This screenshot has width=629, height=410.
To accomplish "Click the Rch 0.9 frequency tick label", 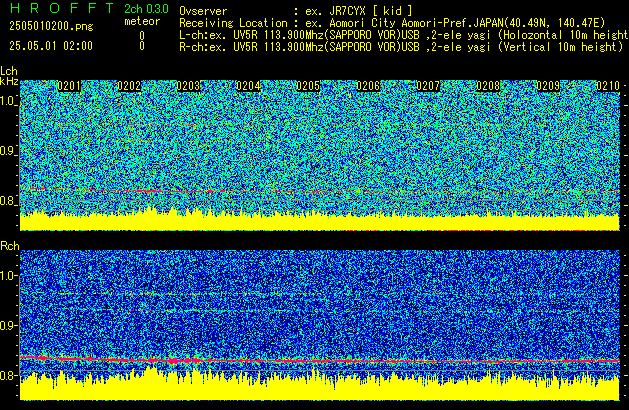I will 8,325.
